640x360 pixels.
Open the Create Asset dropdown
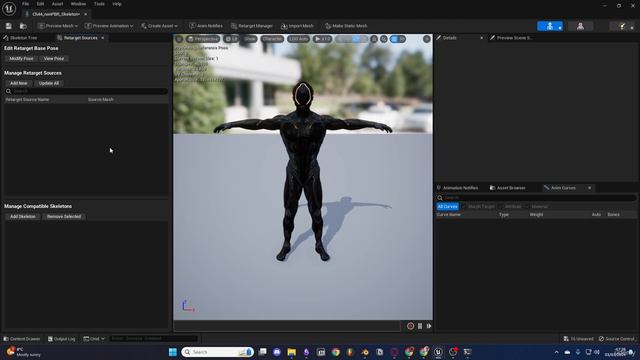tap(159, 26)
